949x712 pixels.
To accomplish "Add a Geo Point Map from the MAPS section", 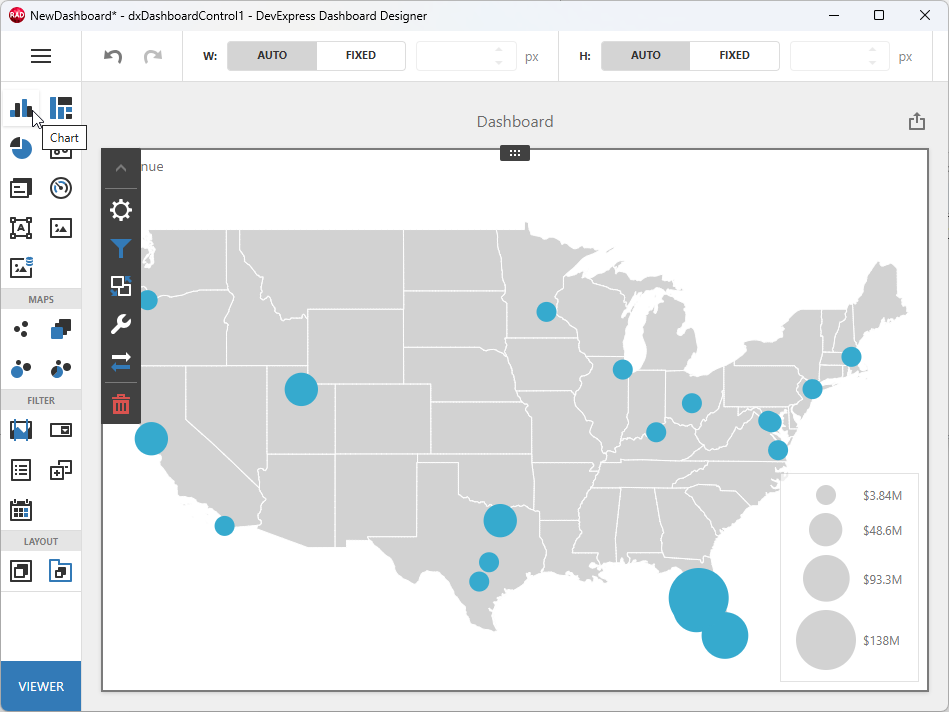I will pyautogui.click(x=21, y=328).
